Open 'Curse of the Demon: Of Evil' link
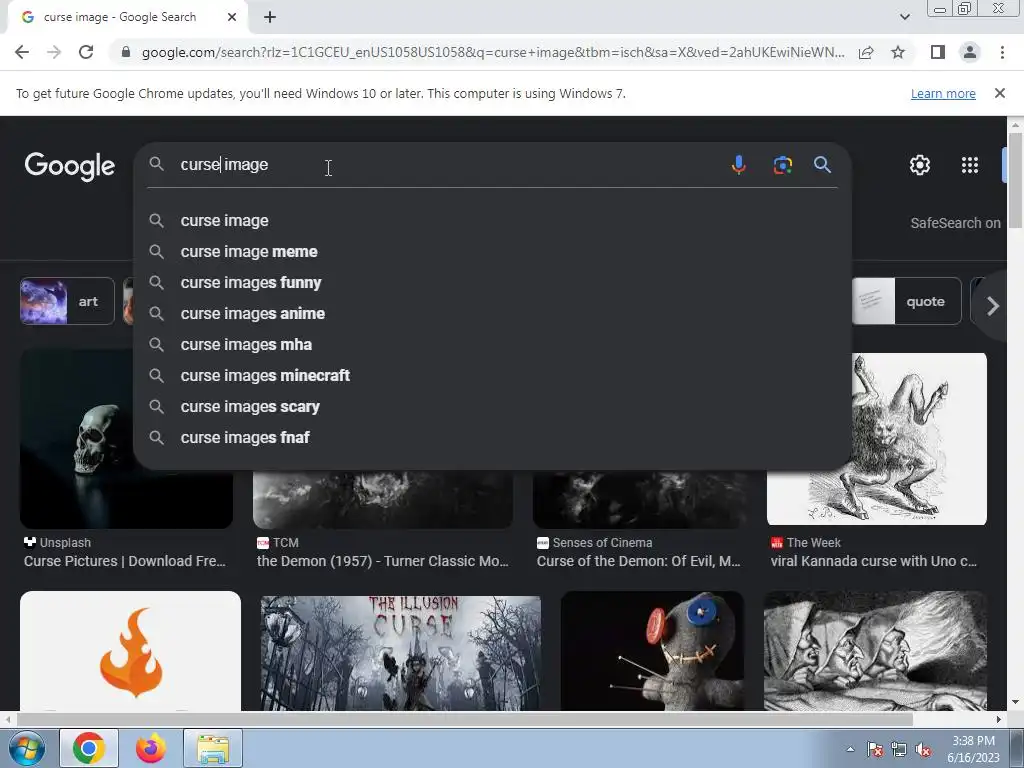1024x768 pixels. (639, 561)
